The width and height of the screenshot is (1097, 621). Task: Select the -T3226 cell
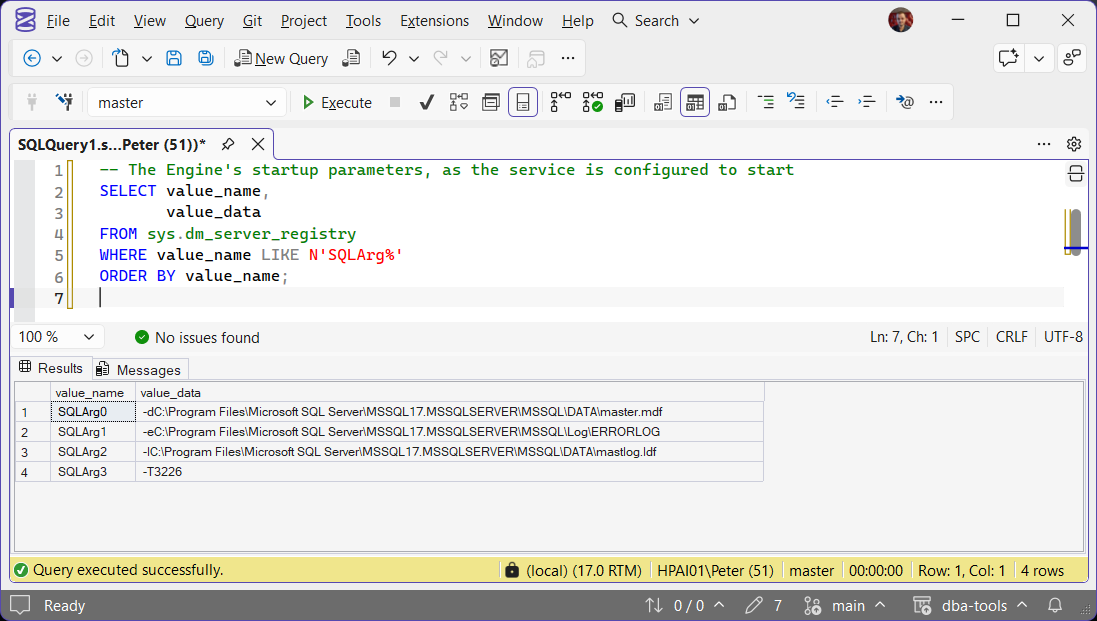click(449, 471)
